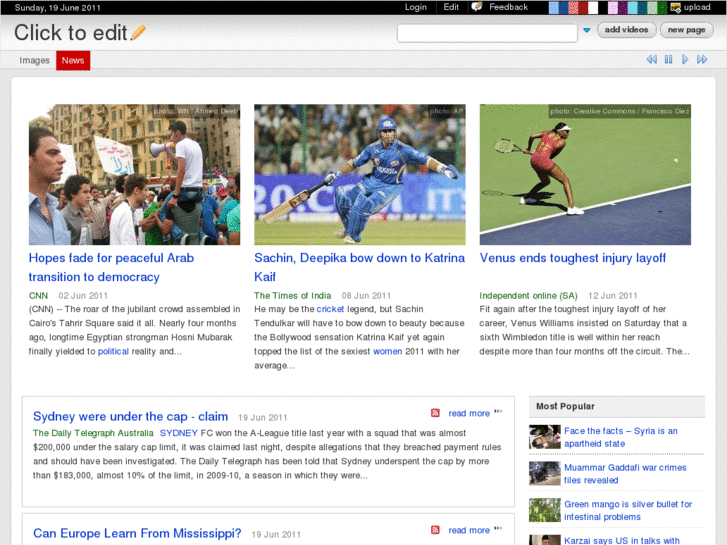Choose the purple theme swatch

623,7
